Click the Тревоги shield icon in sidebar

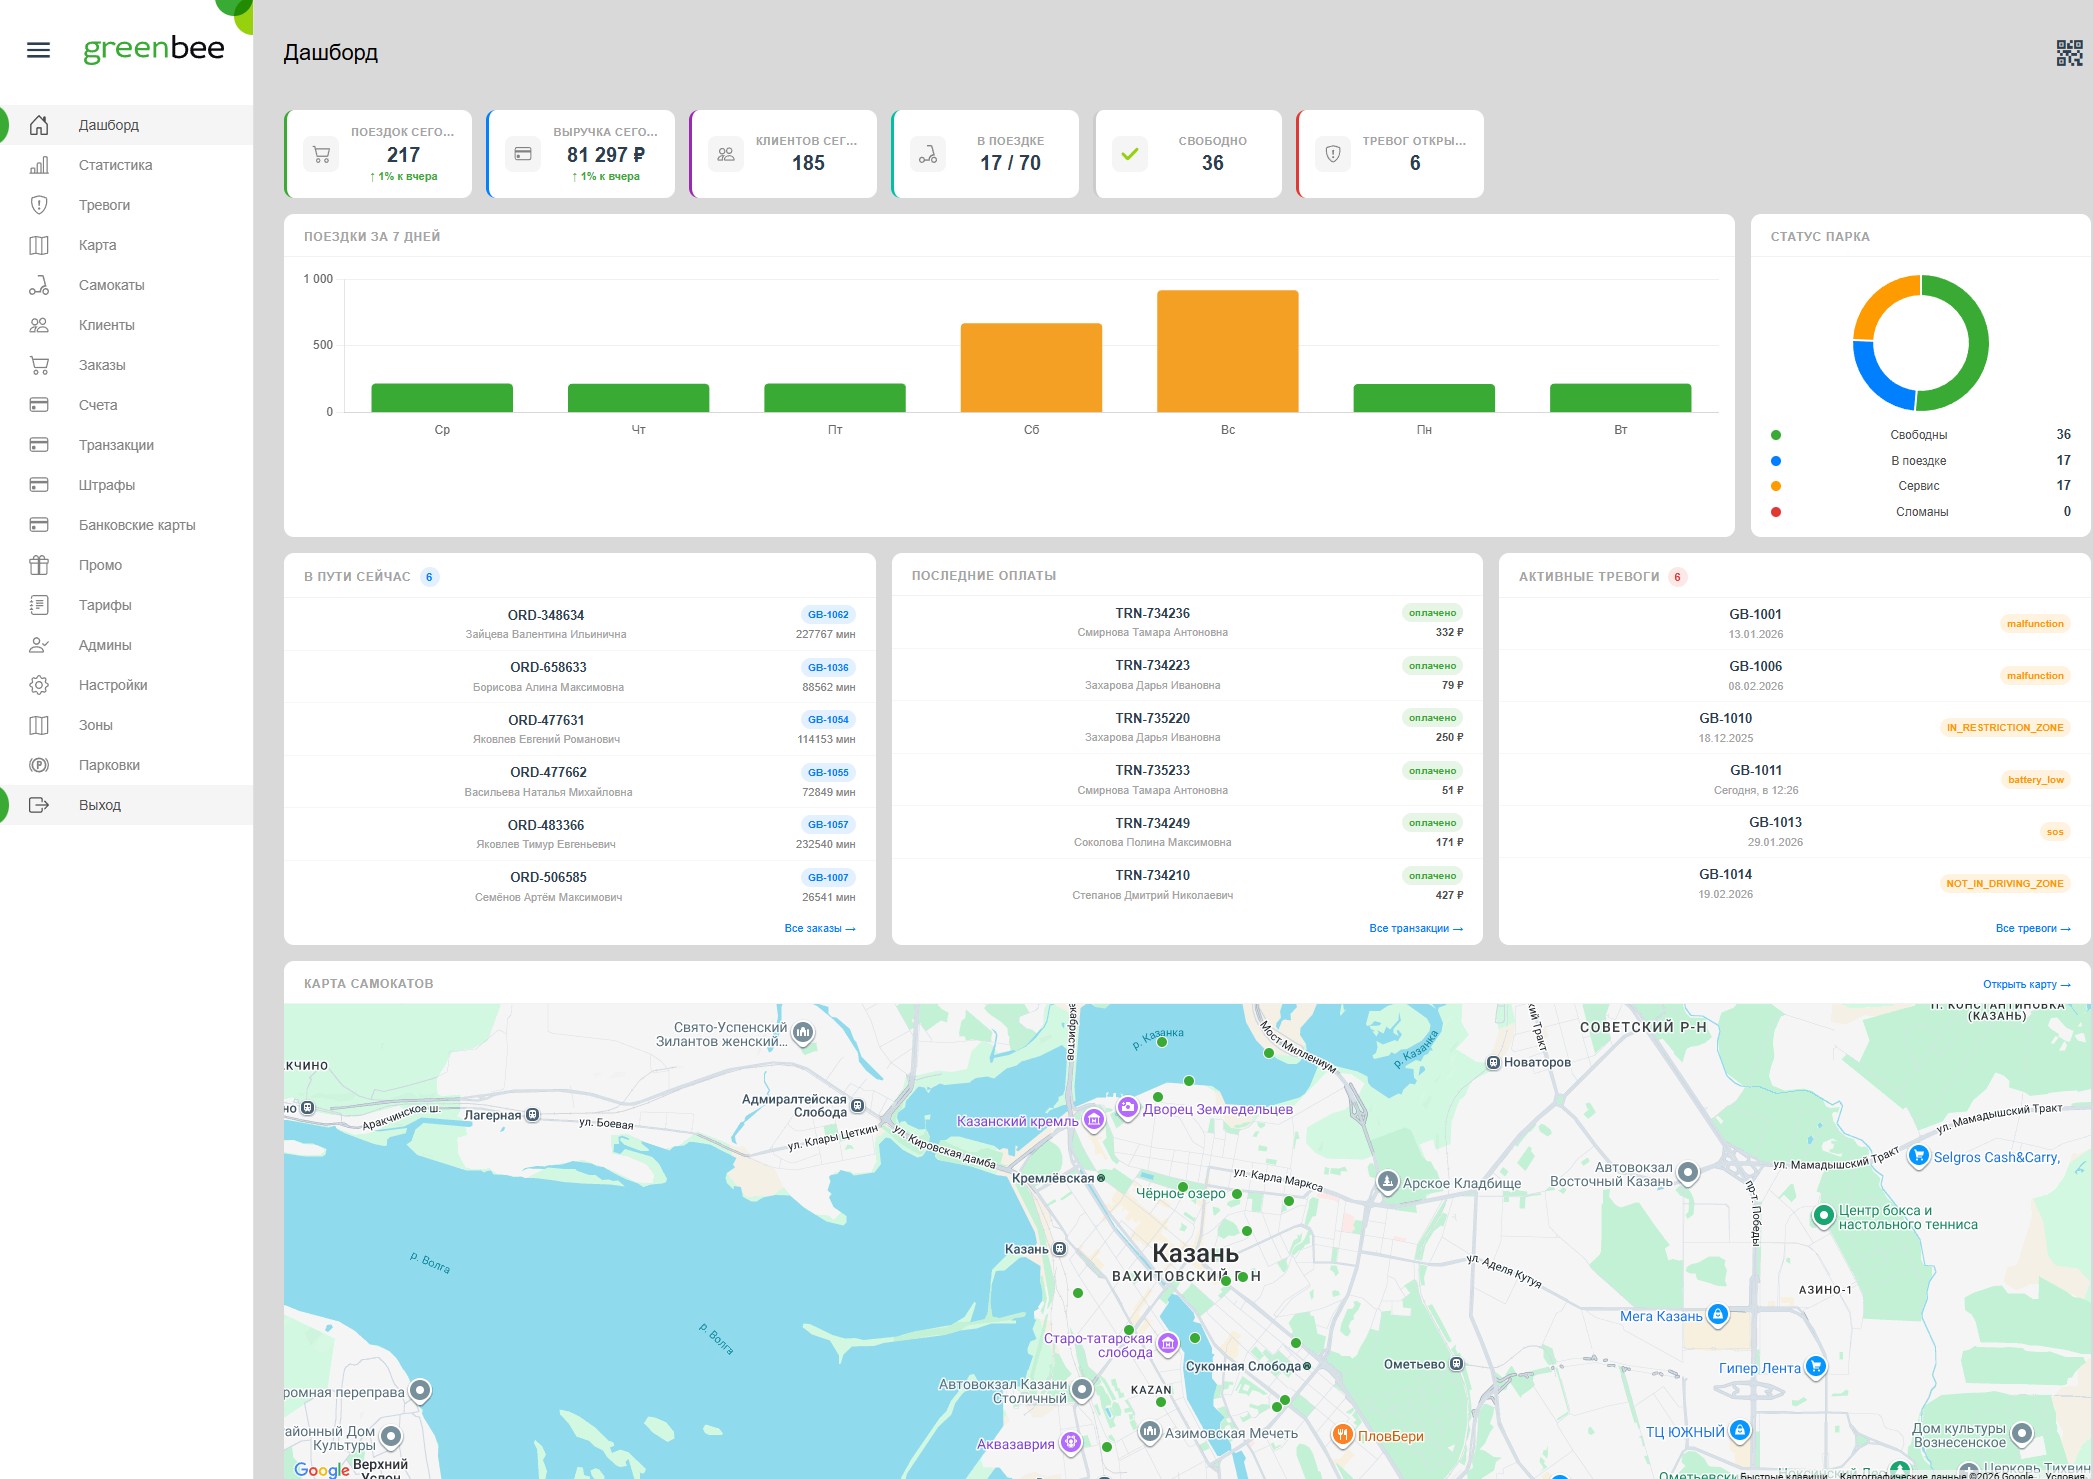[39, 205]
